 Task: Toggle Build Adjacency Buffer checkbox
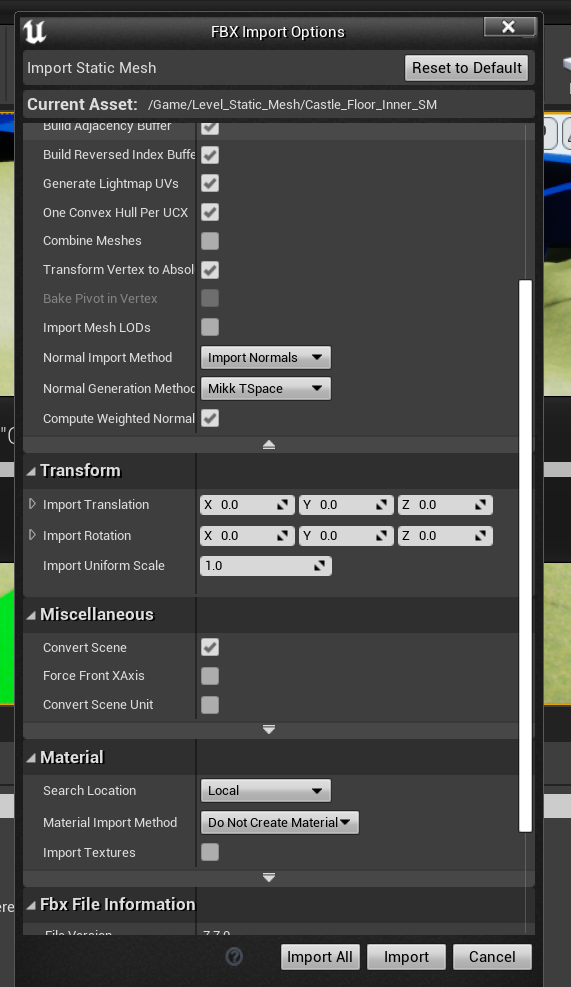pyautogui.click(x=210, y=128)
